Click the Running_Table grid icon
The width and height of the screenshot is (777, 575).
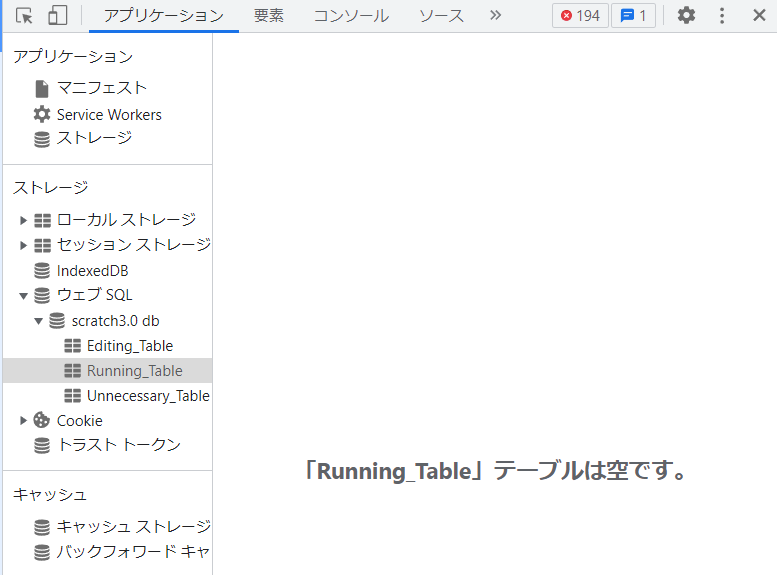[x=72, y=371]
